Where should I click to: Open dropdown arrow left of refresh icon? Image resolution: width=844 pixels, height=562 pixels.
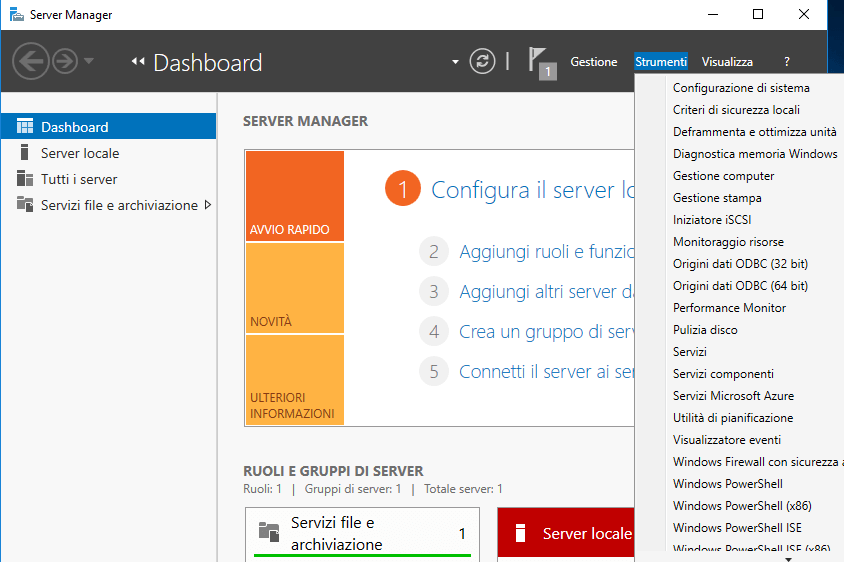[456, 62]
